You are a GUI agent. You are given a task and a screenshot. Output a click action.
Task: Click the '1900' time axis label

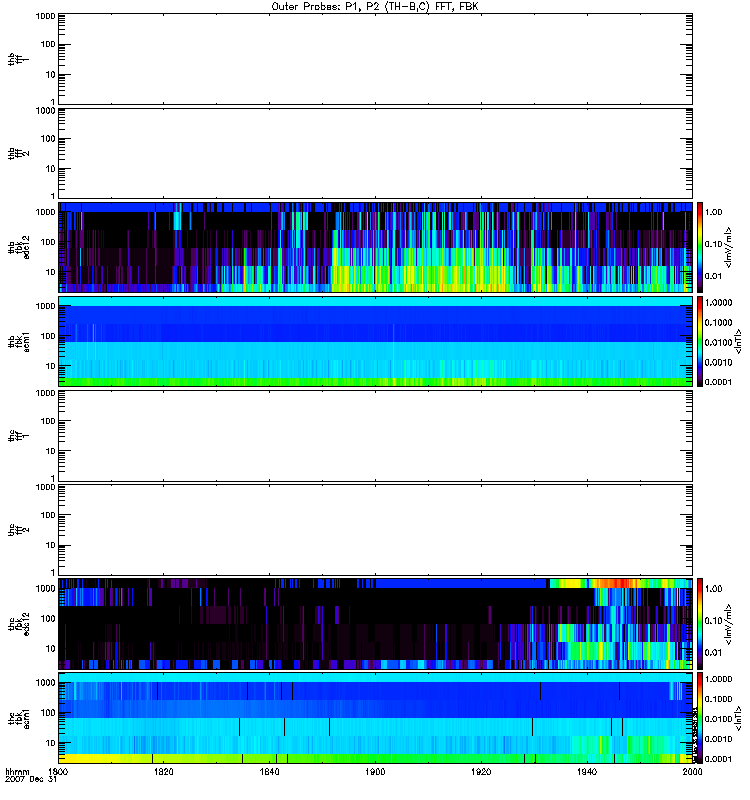point(376,771)
